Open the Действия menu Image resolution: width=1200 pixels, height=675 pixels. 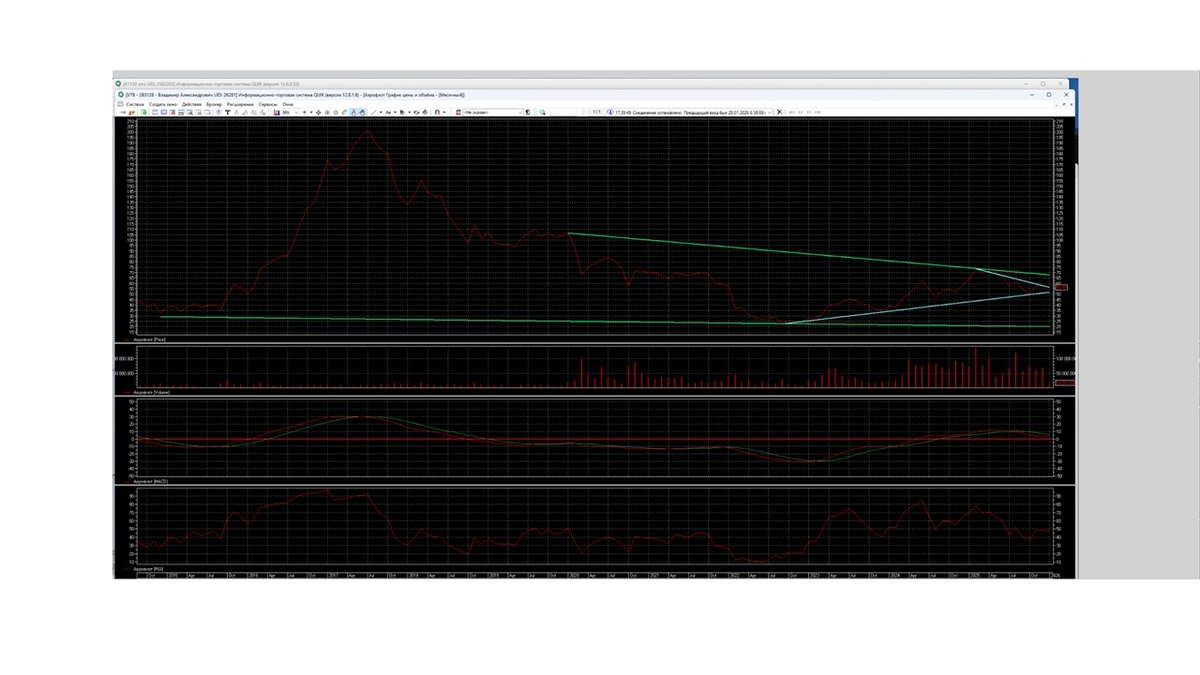tap(192, 104)
